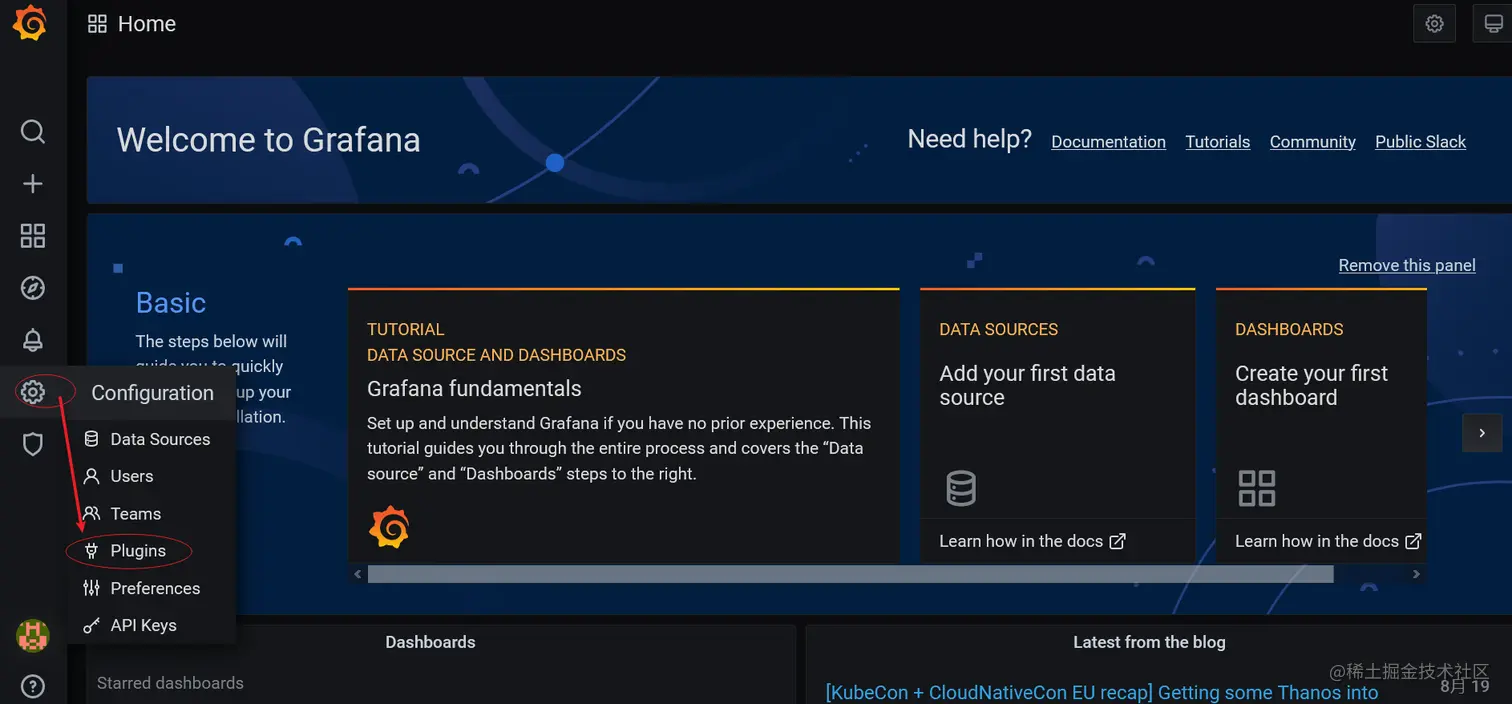The height and width of the screenshot is (704, 1512).
Task: Select Plugins from the Configuration menu
Action: click(138, 550)
